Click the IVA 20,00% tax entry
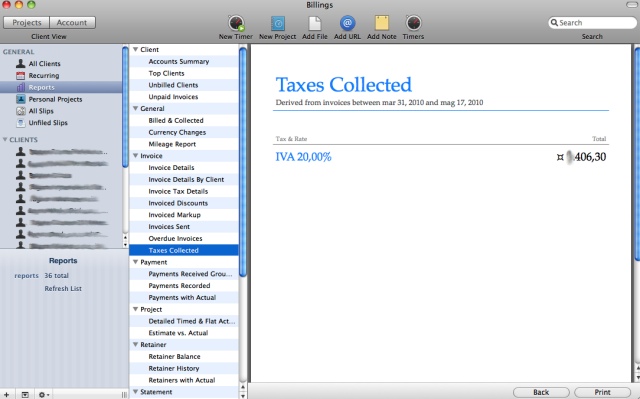 click(303, 157)
